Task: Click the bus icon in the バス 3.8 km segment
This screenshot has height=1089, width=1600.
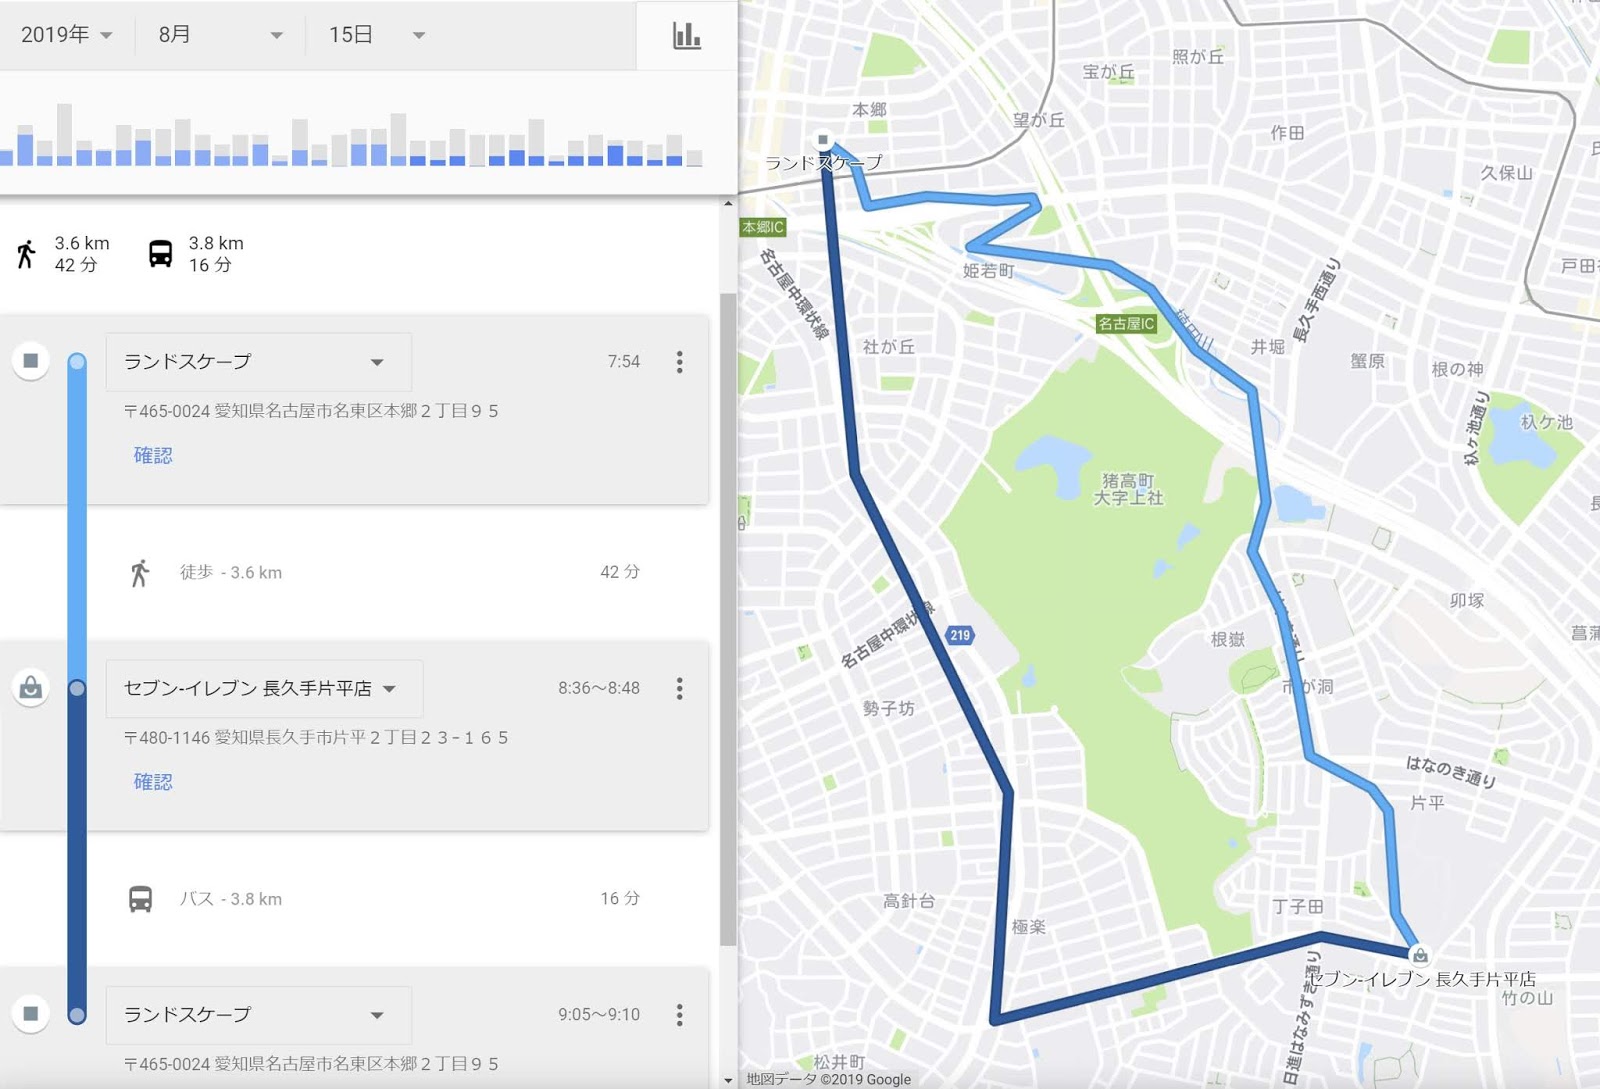Action: pos(141,899)
